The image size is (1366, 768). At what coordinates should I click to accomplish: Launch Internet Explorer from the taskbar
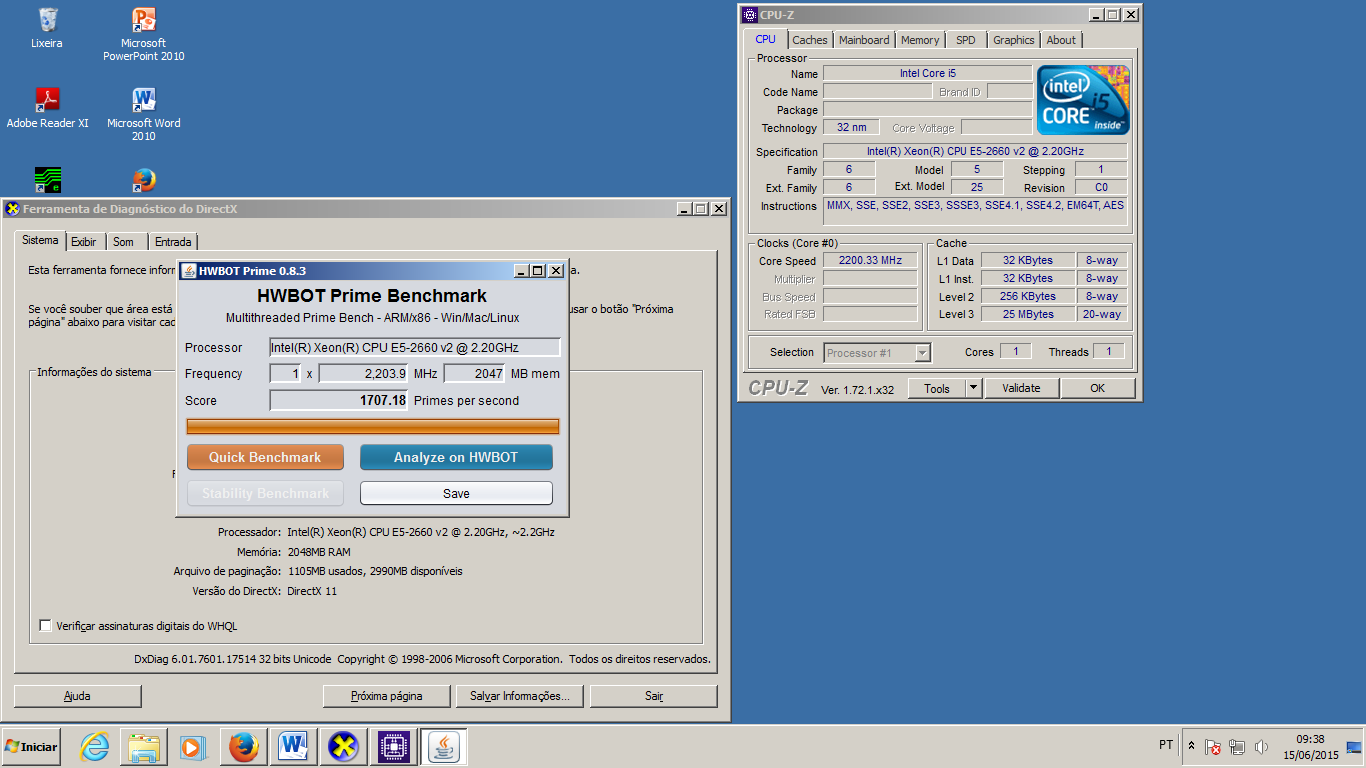(x=95, y=747)
